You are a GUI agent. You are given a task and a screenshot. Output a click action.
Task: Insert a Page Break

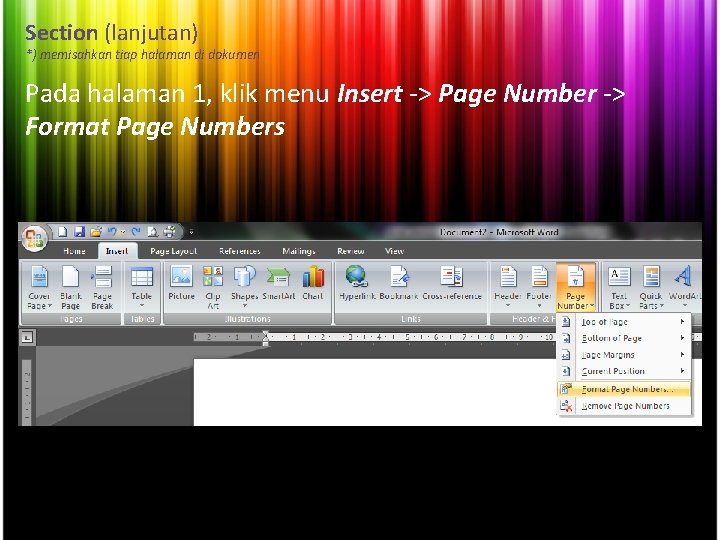coord(102,288)
